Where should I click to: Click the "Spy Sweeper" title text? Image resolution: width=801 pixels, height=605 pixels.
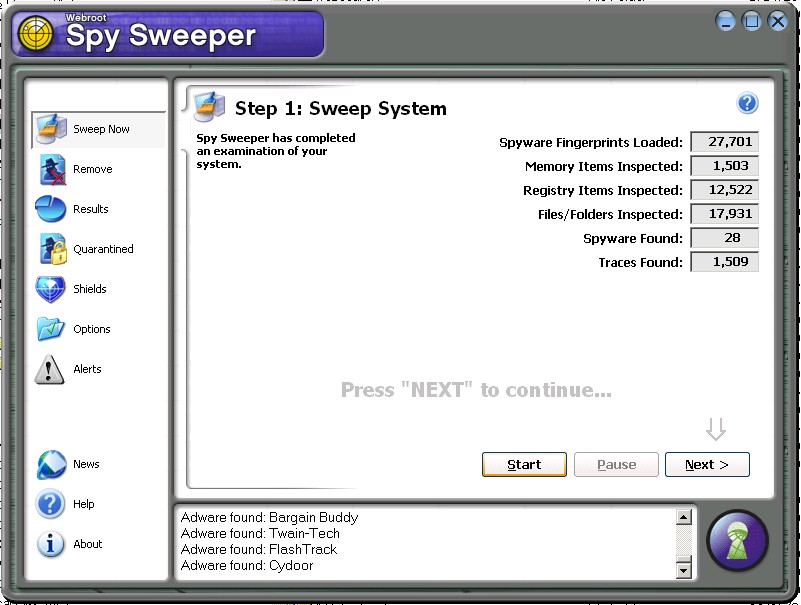(x=161, y=36)
